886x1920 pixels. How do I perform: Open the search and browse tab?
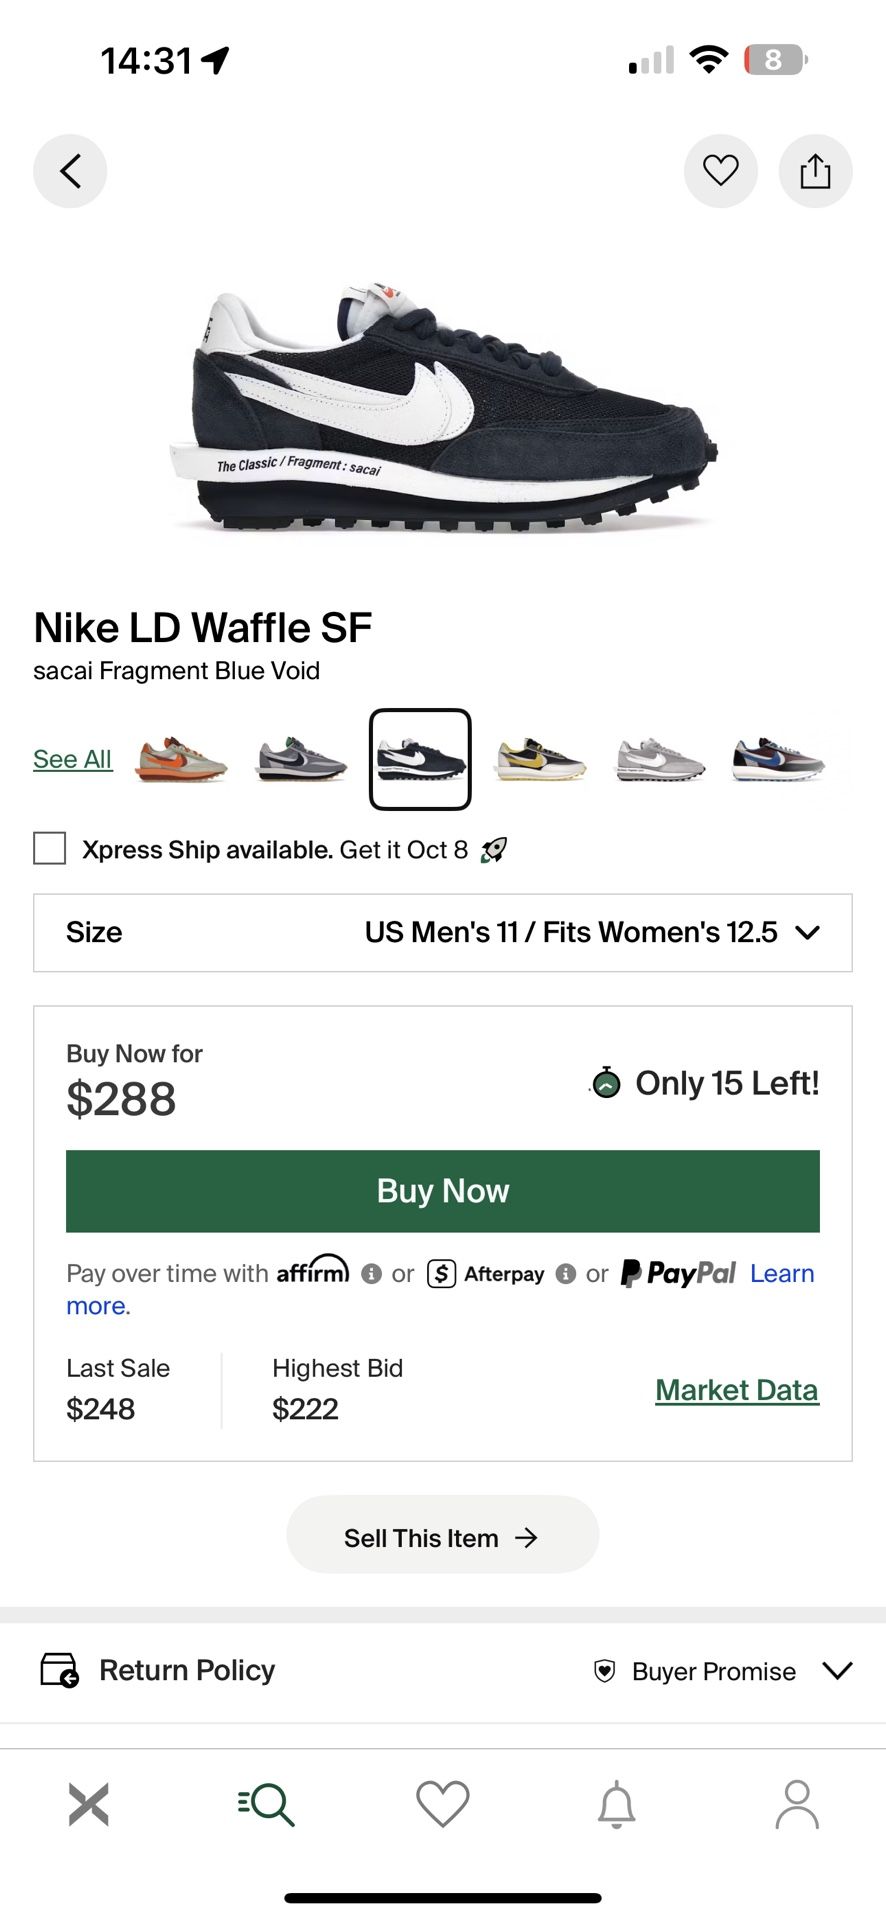266,1804
